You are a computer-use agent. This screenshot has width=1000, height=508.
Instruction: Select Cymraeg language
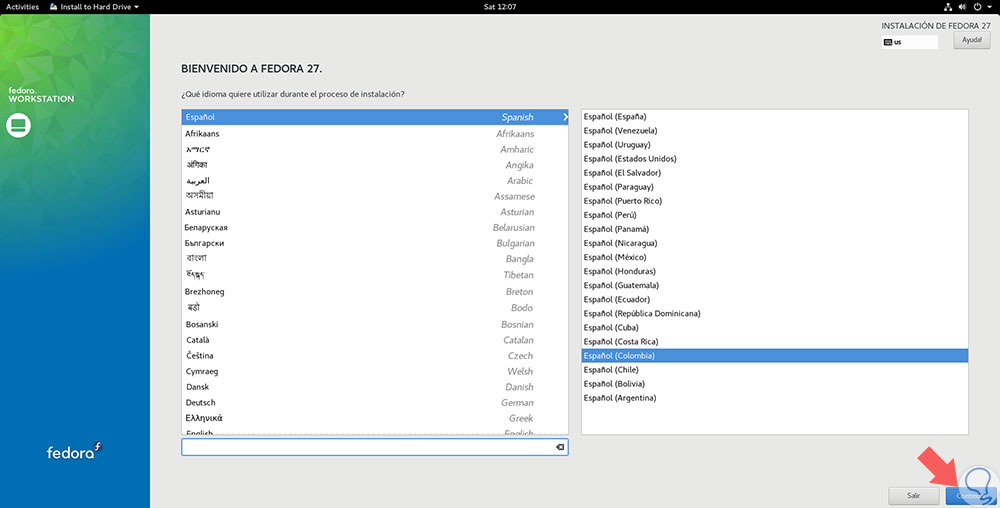pyautogui.click(x=374, y=371)
